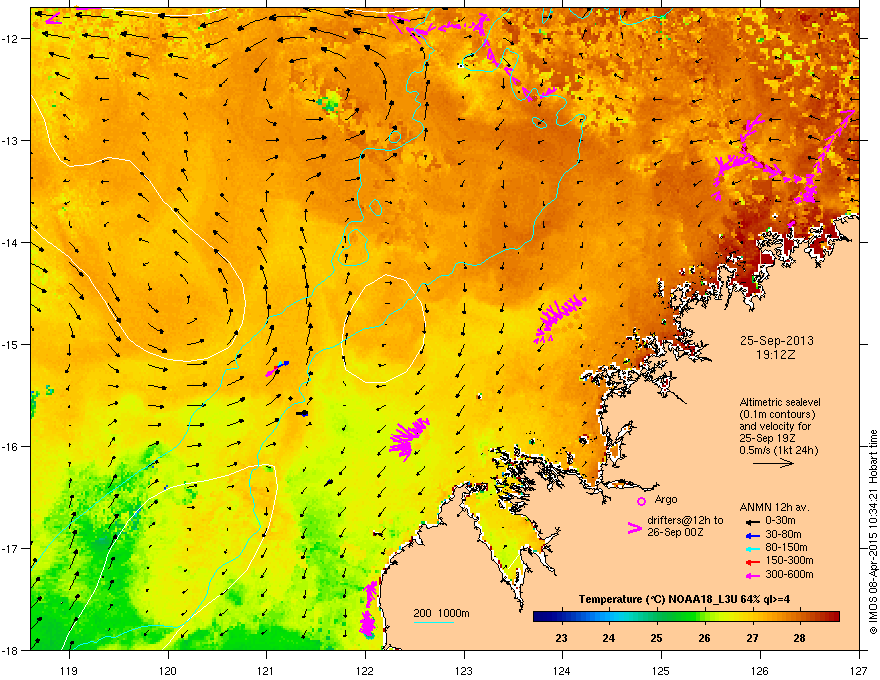Image resolution: width=880 pixels, height=680 pixels.
Task: Click the '150-300m' depth label
Action: 789,560
